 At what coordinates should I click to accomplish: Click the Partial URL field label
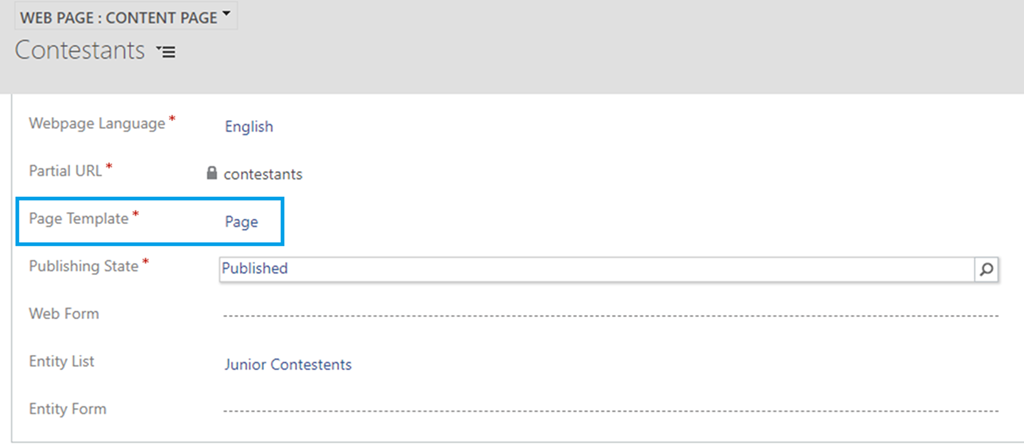coord(65,170)
